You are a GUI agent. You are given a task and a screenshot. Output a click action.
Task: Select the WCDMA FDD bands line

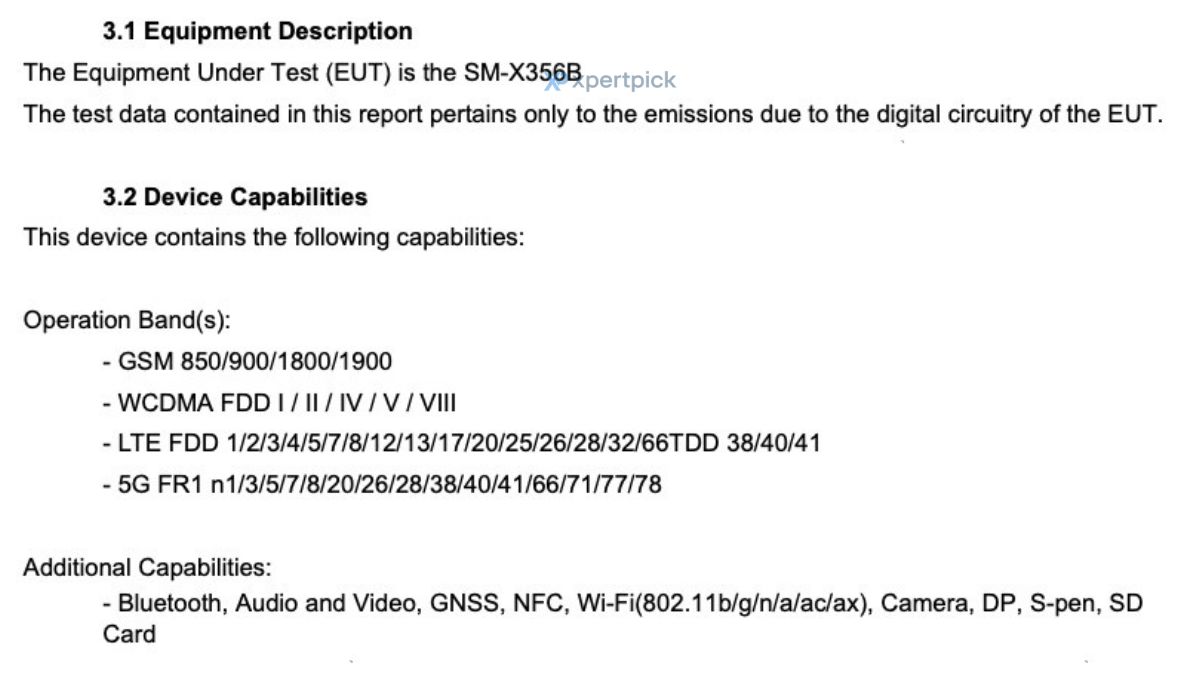(280, 402)
